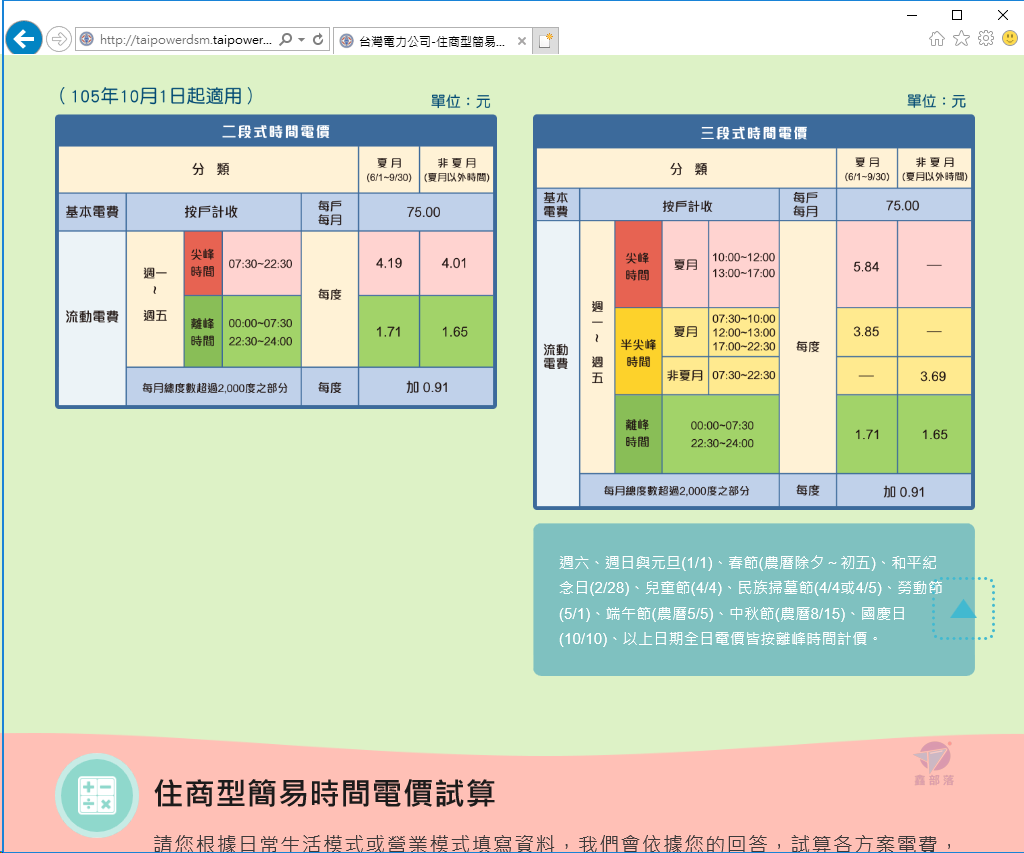
Task: Open browser Tools gear icon
Action: (986, 39)
